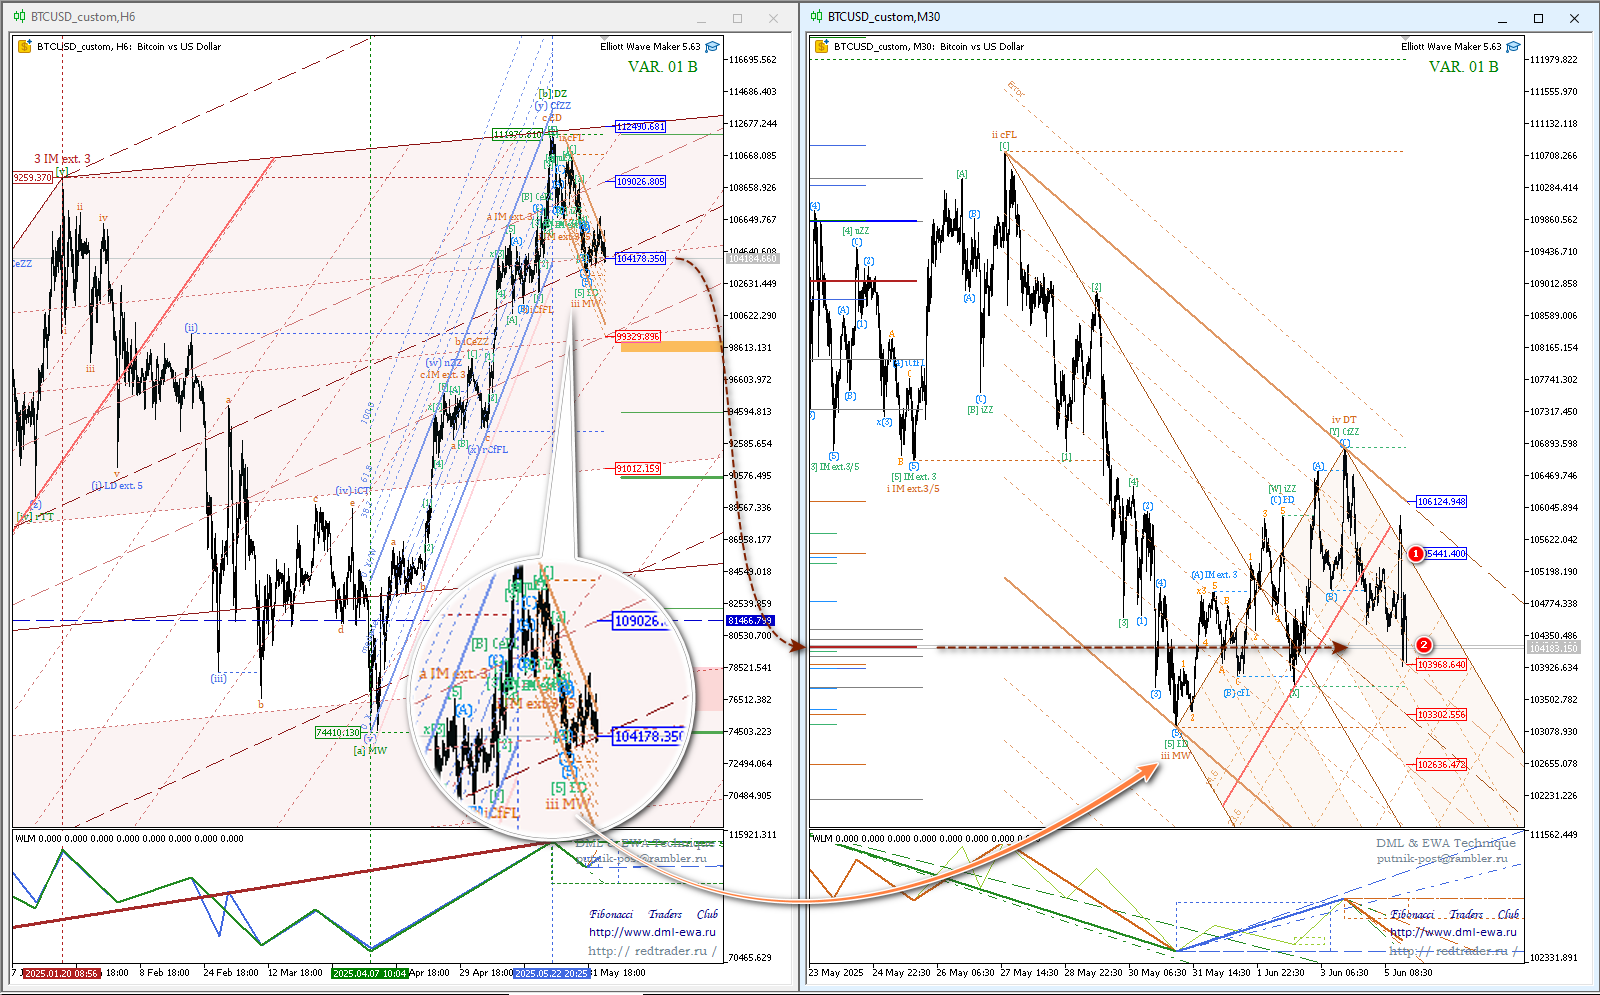Viewport: 1600px width, 995px height.
Task: Select the green 111976.810 price label
Action: (518, 135)
